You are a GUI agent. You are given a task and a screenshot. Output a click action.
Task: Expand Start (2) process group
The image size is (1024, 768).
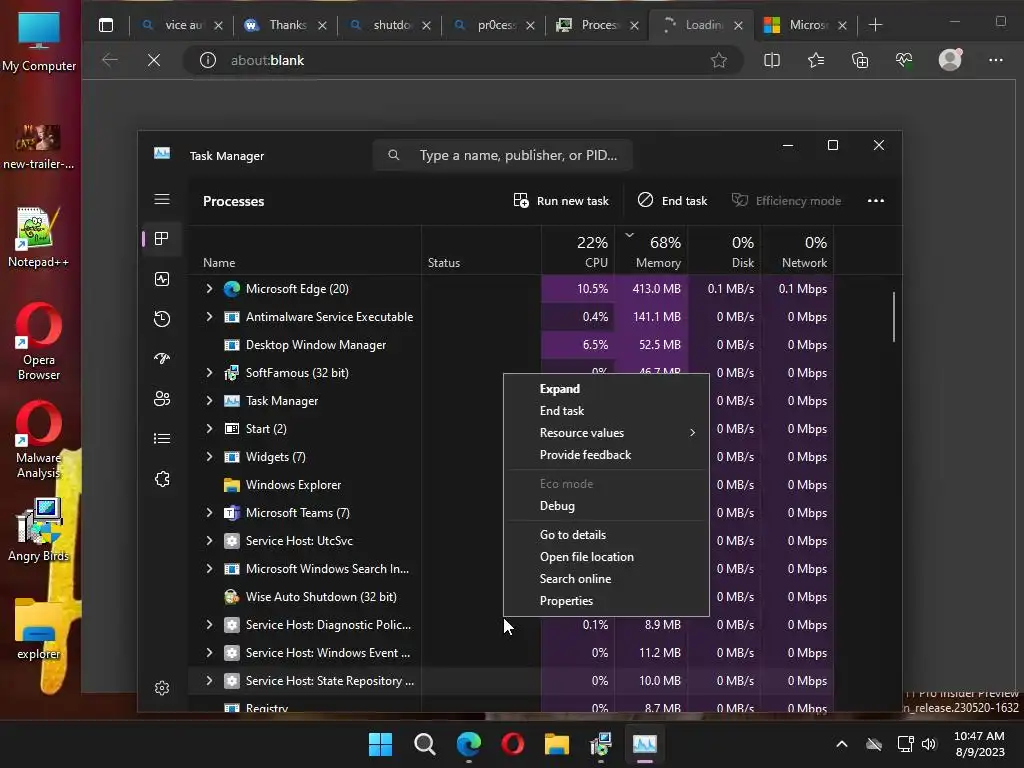point(209,428)
